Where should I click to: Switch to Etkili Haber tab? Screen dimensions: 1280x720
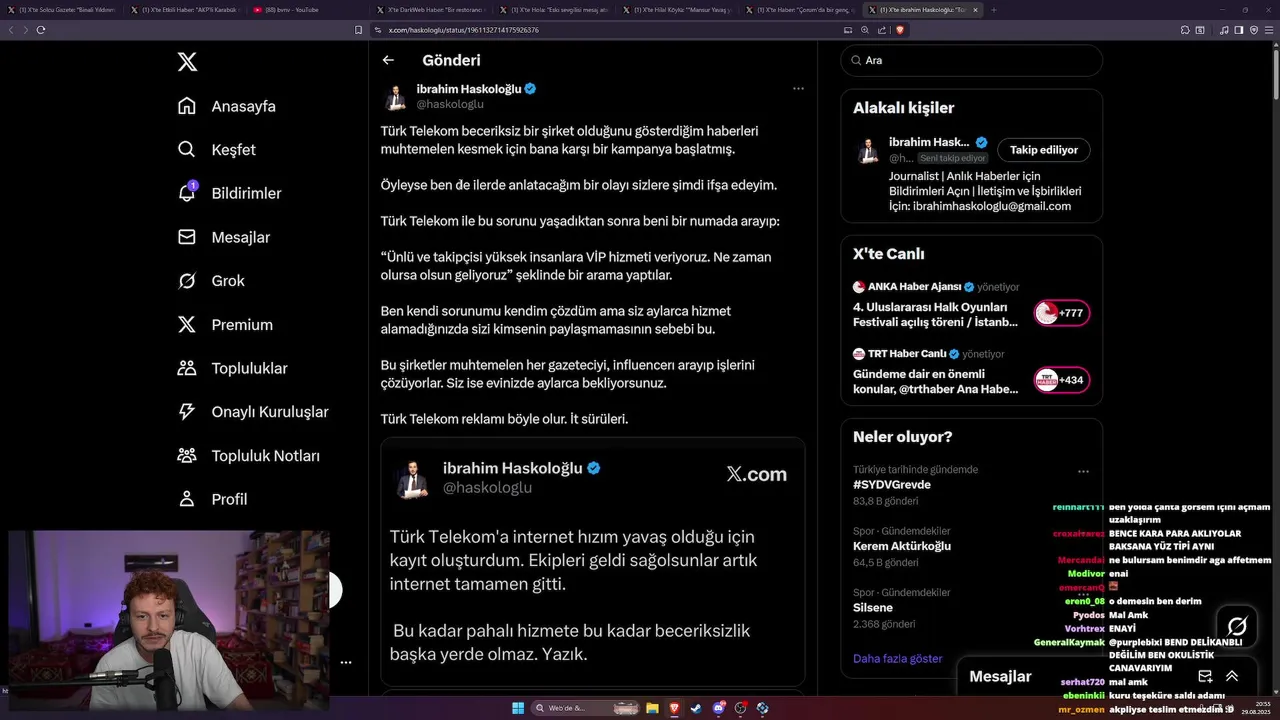tap(184, 9)
